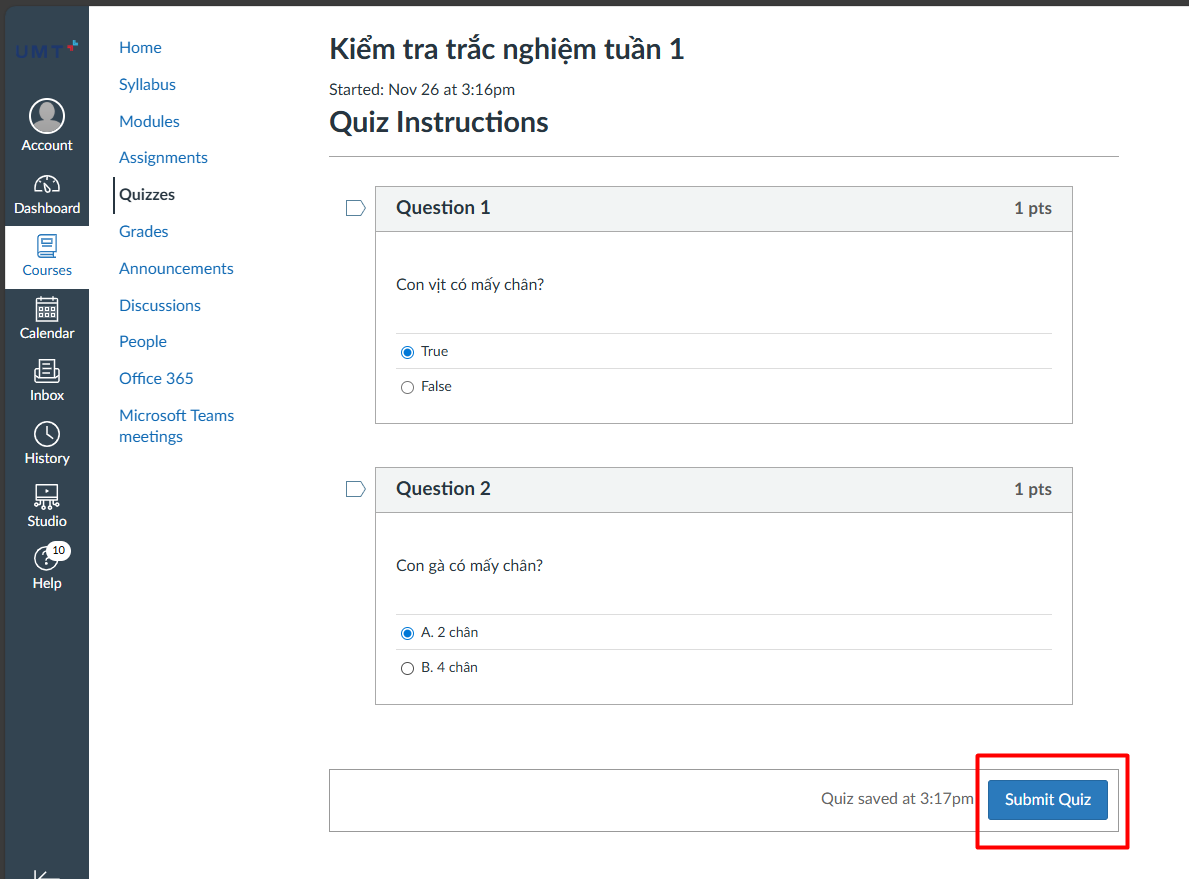Open the History clock icon

coord(47,435)
